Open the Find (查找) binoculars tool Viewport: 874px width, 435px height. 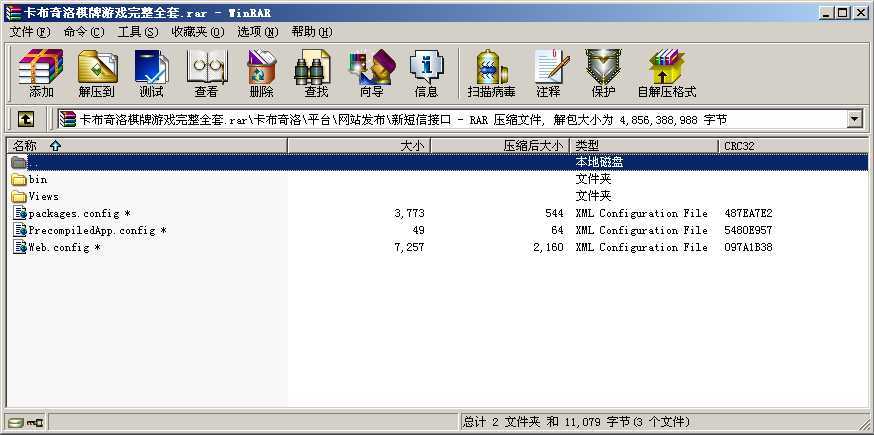click(316, 72)
